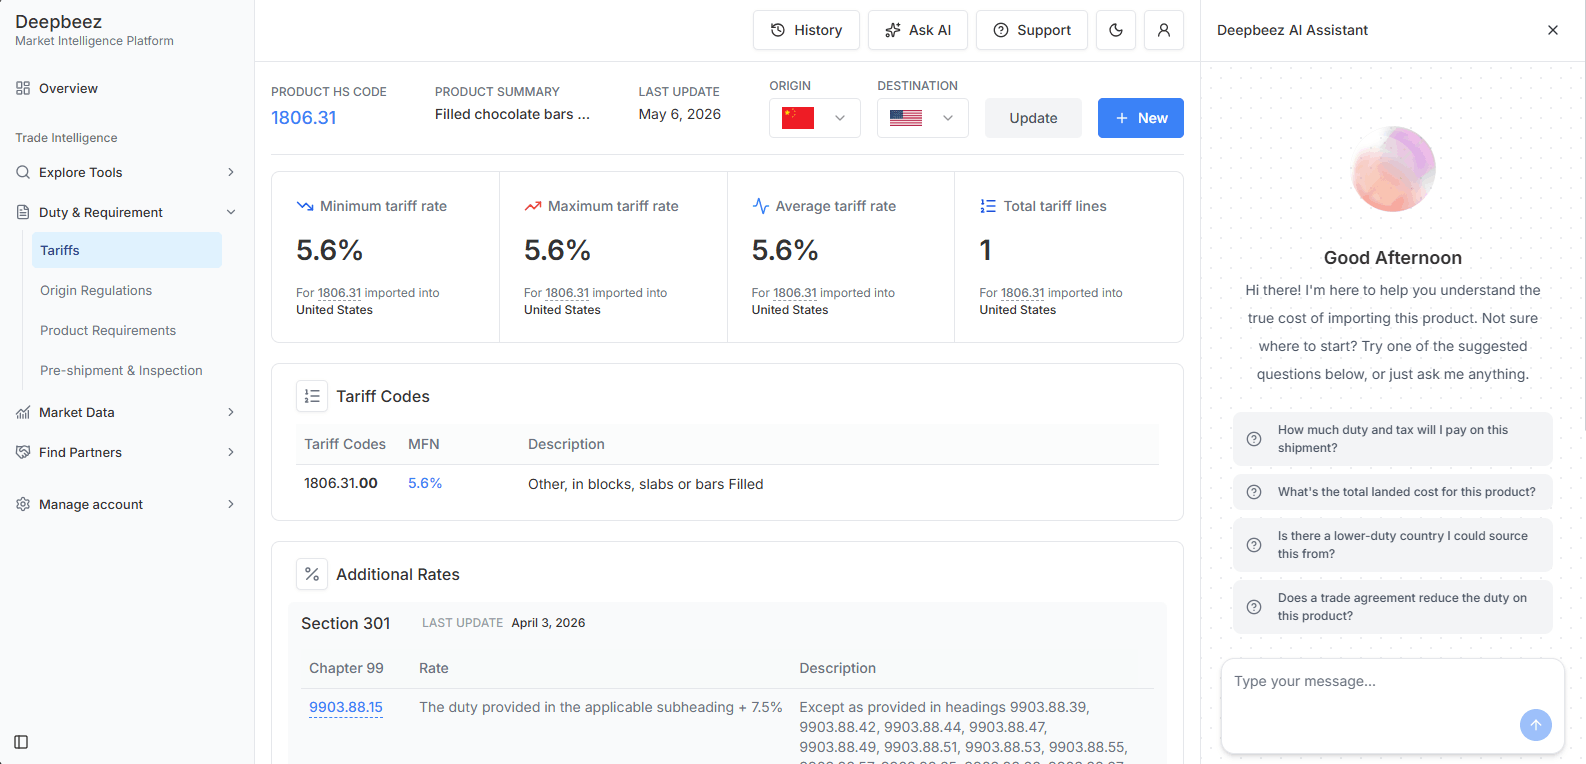Click the Overview grid icon

point(23,88)
